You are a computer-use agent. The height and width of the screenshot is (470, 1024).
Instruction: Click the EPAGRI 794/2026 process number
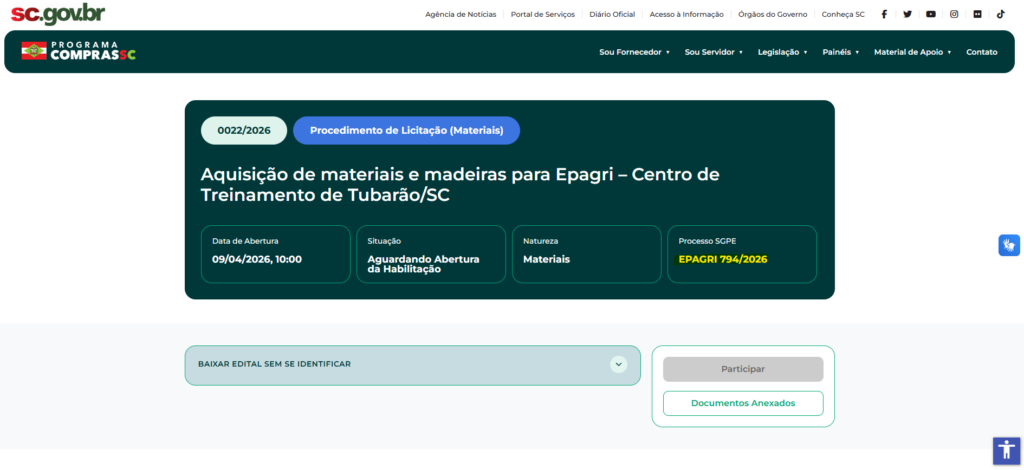[x=722, y=259]
